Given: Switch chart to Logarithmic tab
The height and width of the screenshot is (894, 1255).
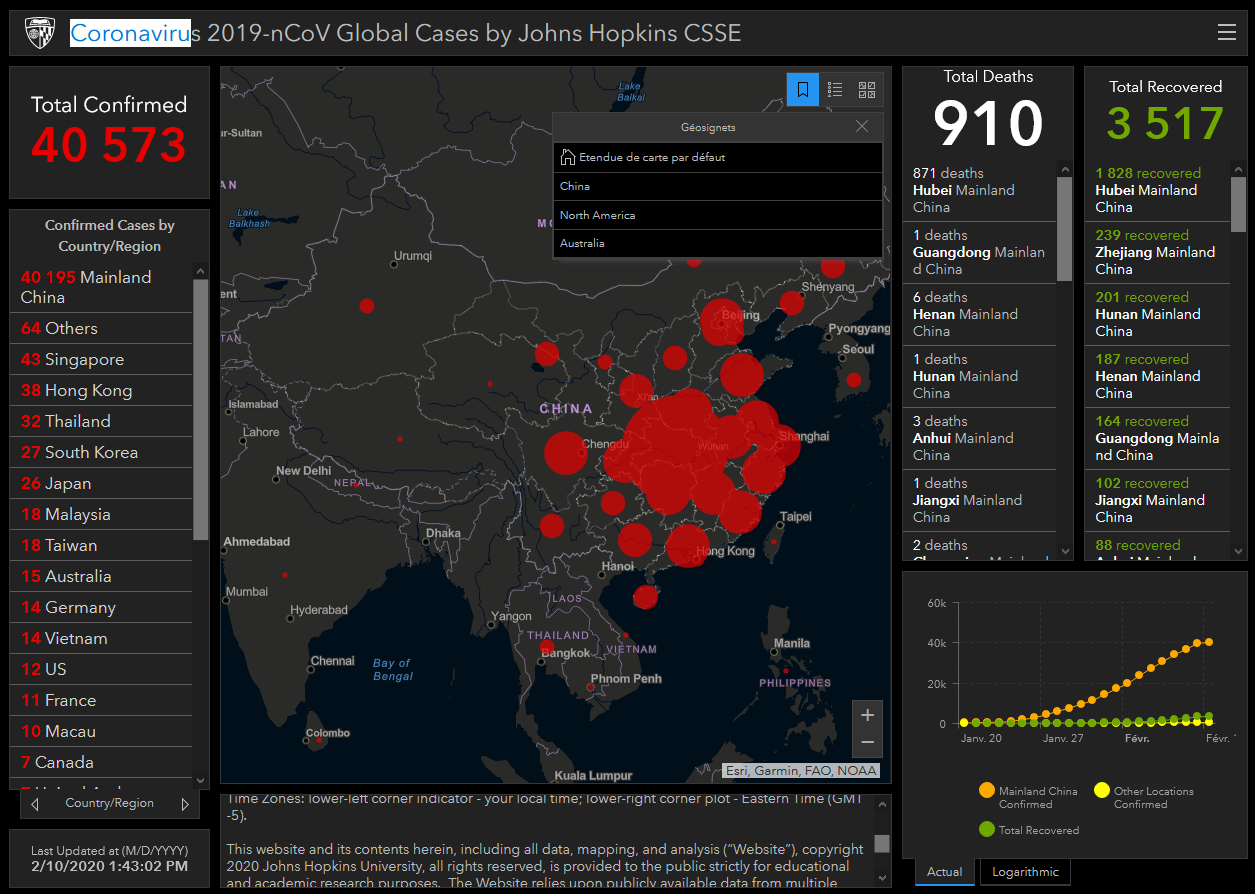Looking at the screenshot, I should pyautogui.click(x=1025, y=872).
